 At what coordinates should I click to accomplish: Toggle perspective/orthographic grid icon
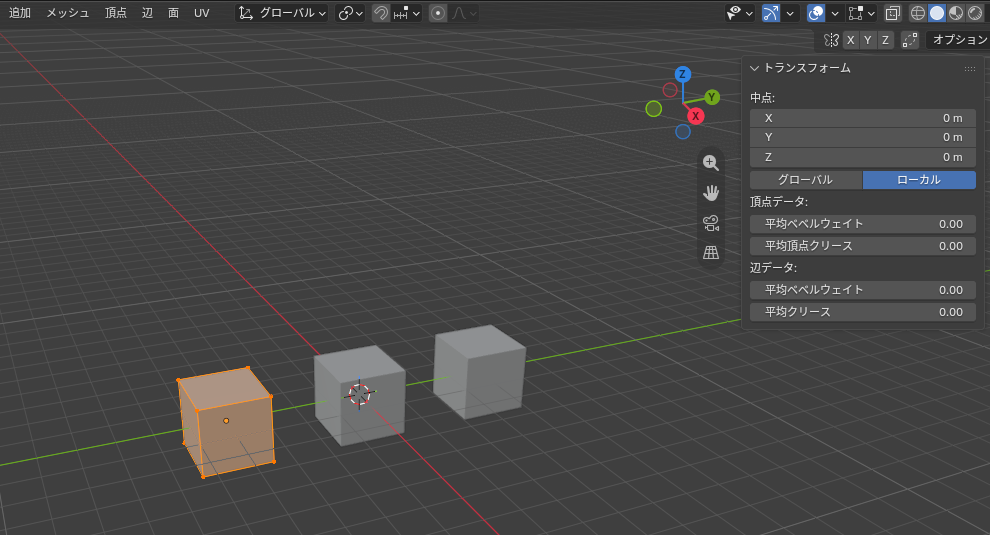point(710,253)
